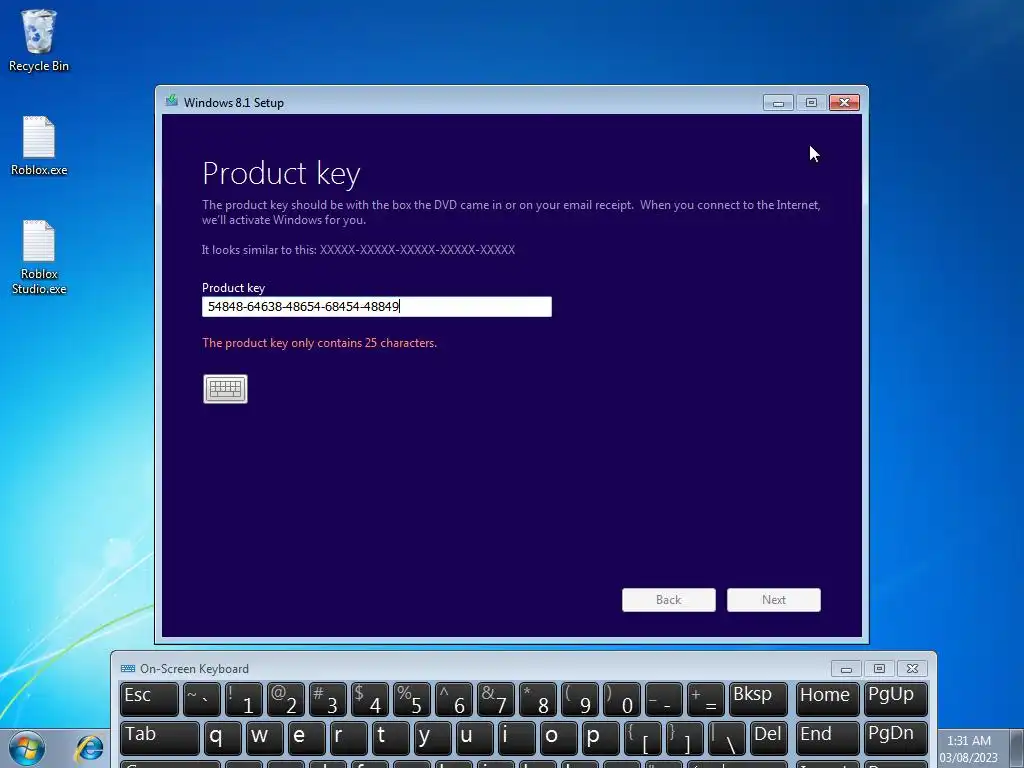The image size is (1024, 768).
Task: Open the taskbar clock showing 1:31 AM
Action: tap(969, 749)
